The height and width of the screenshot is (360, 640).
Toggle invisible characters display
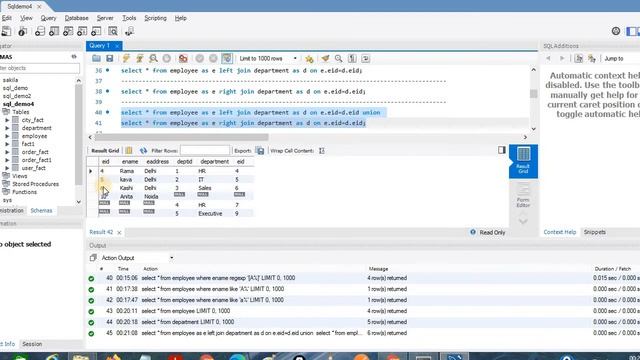point(352,58)
